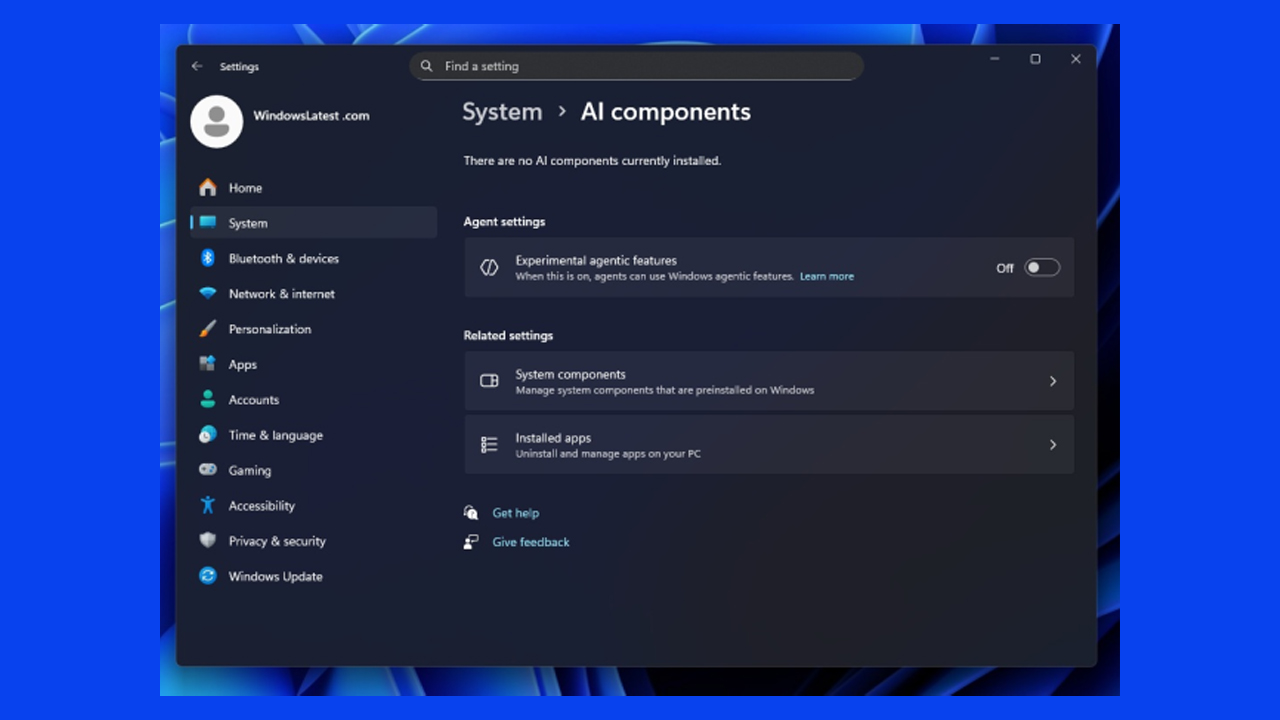Open the Learn more link
The width and height of the screenshot is (1280, 720).
click(826, 276)
